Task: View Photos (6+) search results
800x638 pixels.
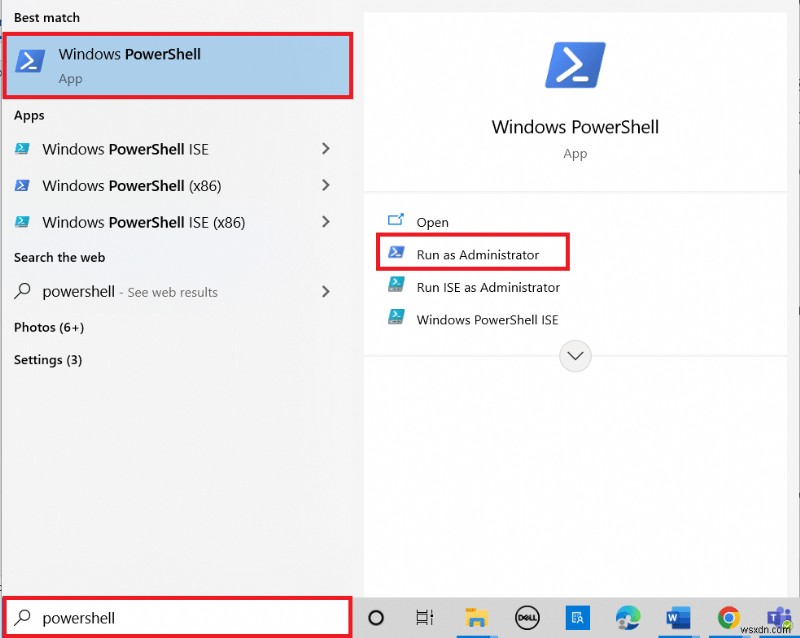Action: (x=48, y=327)
